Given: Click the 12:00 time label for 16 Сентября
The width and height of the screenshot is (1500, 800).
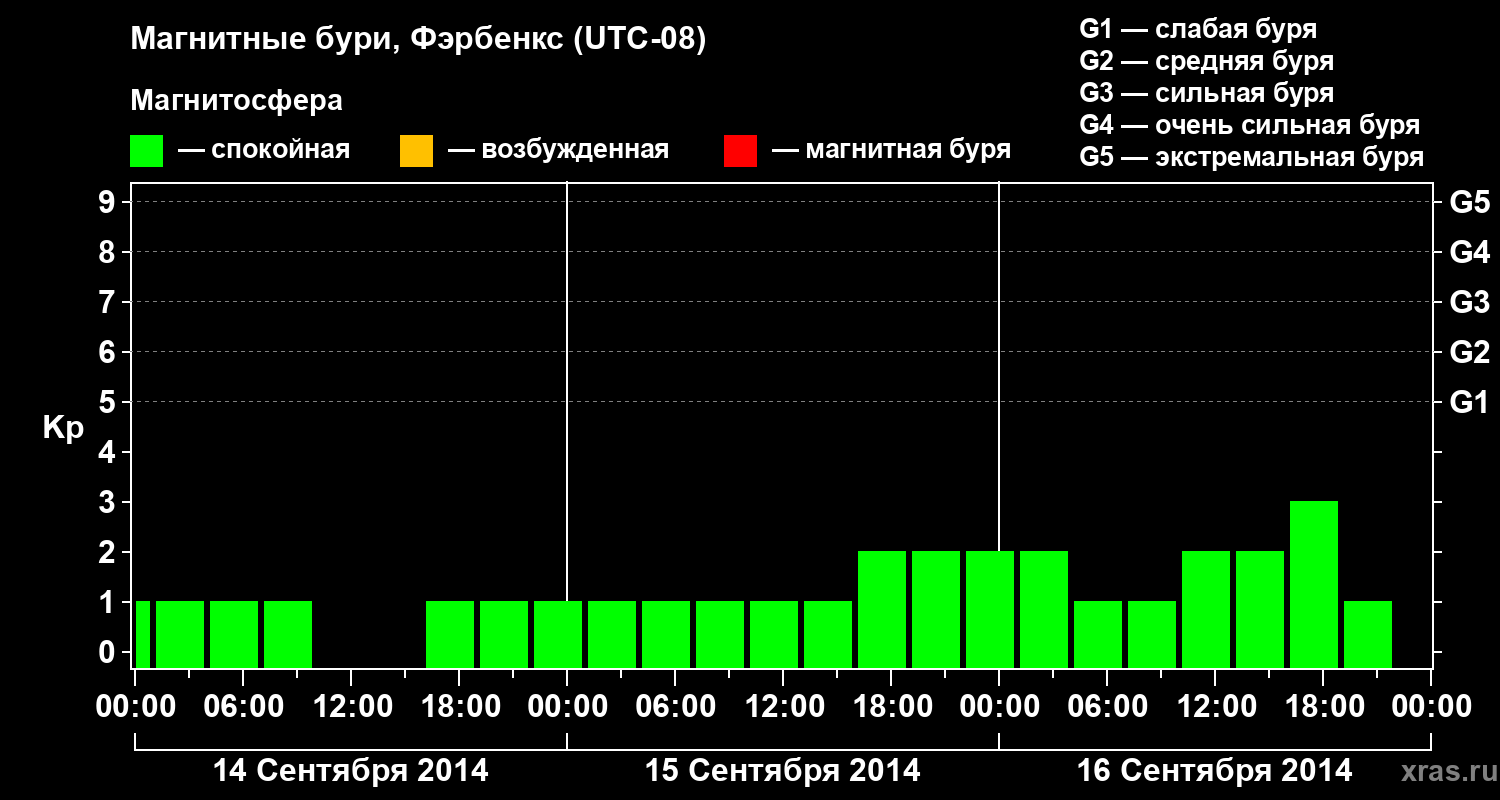Looking at the screenshot, I should click(x=1215, y=706).
